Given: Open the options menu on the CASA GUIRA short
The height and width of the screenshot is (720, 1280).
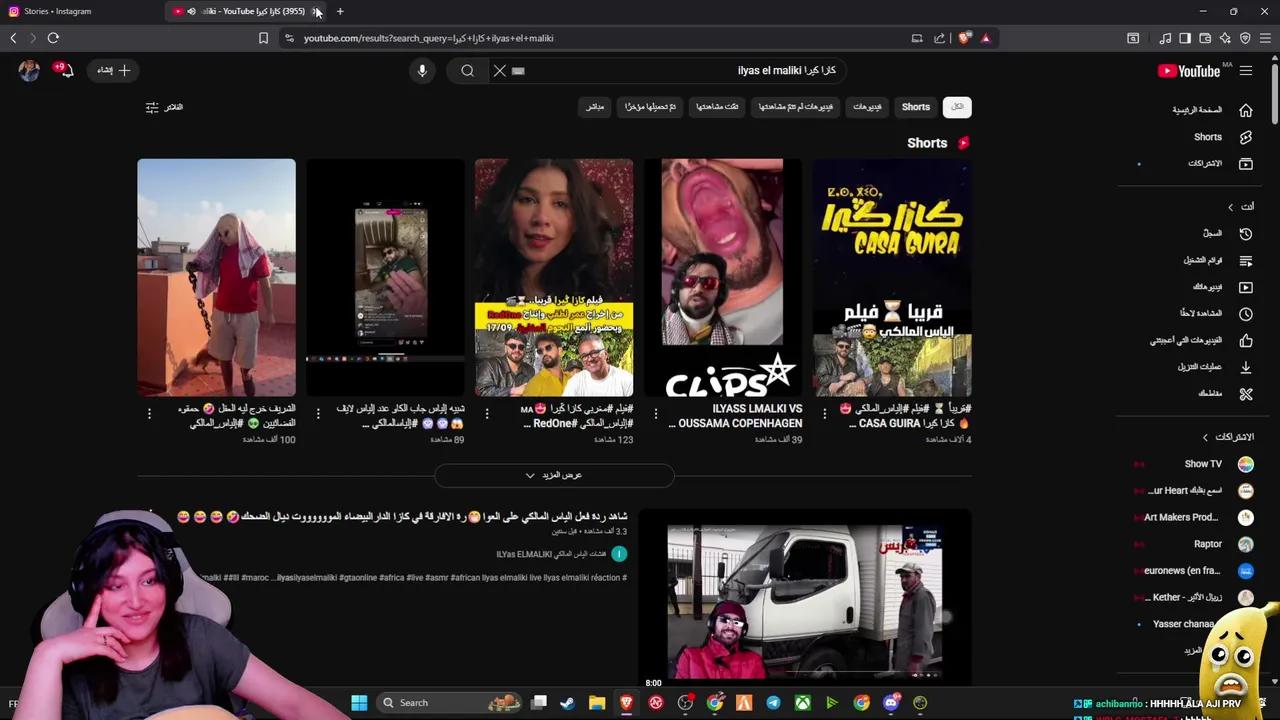Looking at the screenshot, I should (x=824, y=413).
